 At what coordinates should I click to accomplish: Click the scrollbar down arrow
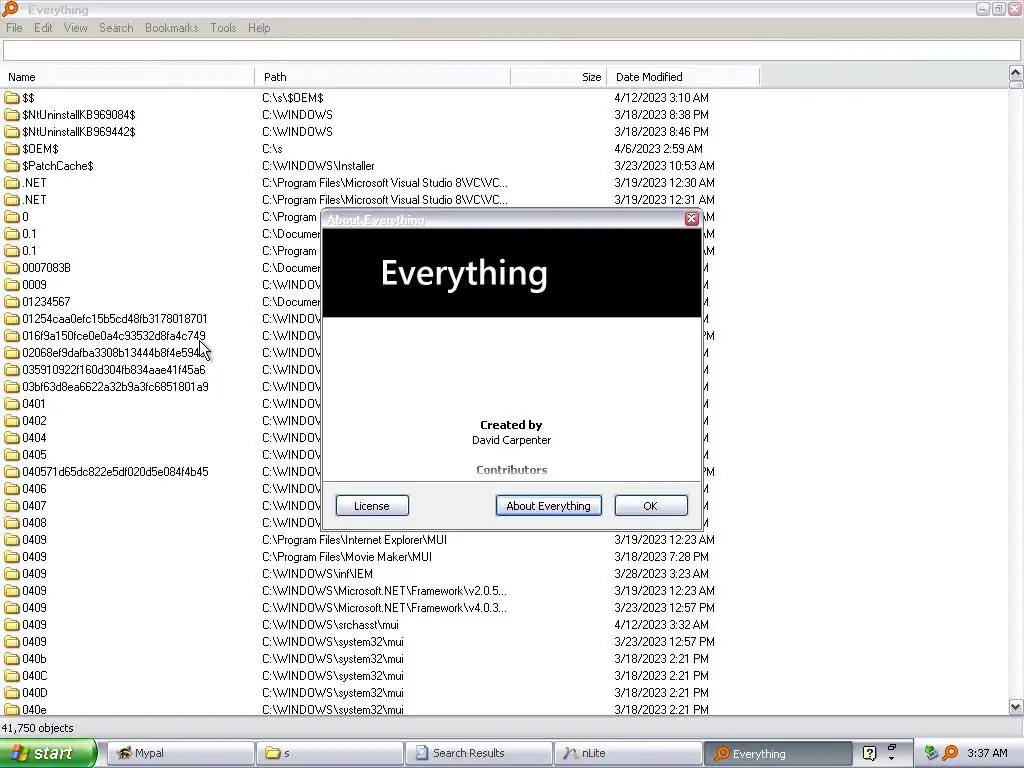[1016, 707]
